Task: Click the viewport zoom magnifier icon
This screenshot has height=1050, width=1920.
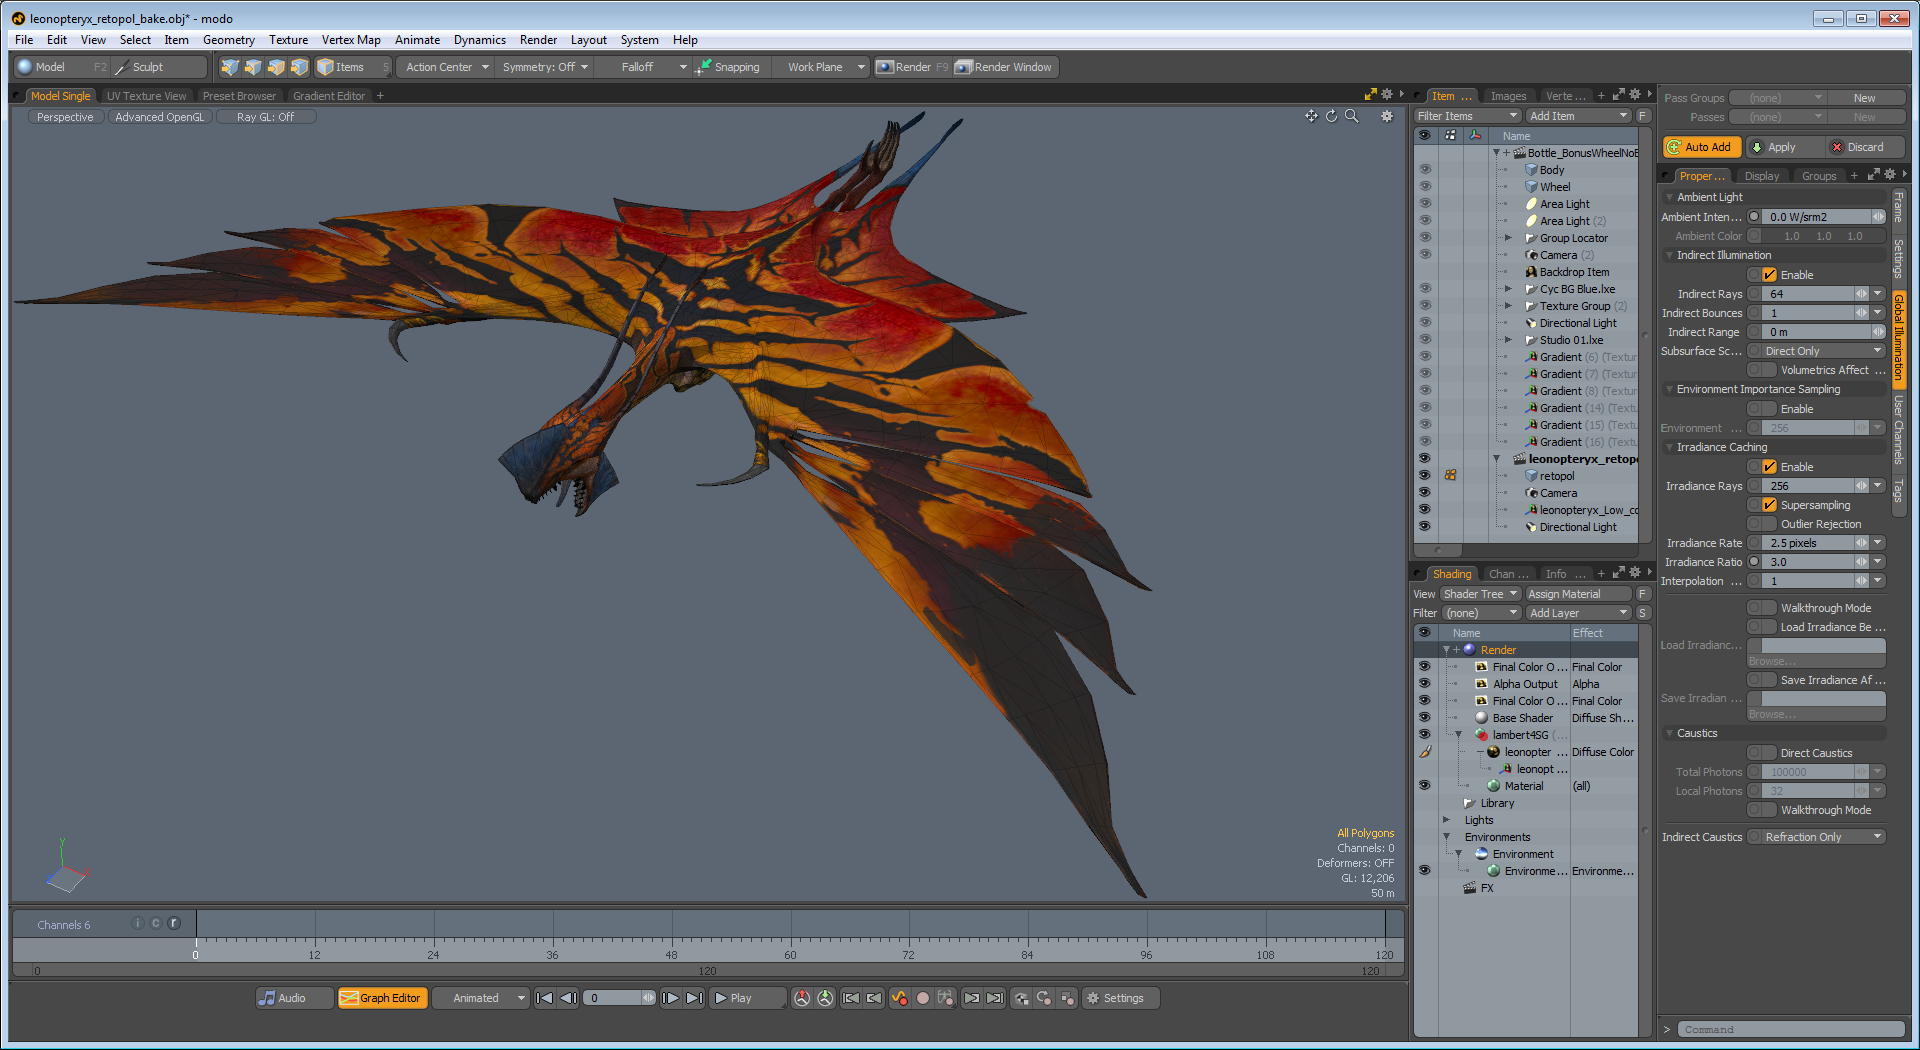Action: [1352, 116]
